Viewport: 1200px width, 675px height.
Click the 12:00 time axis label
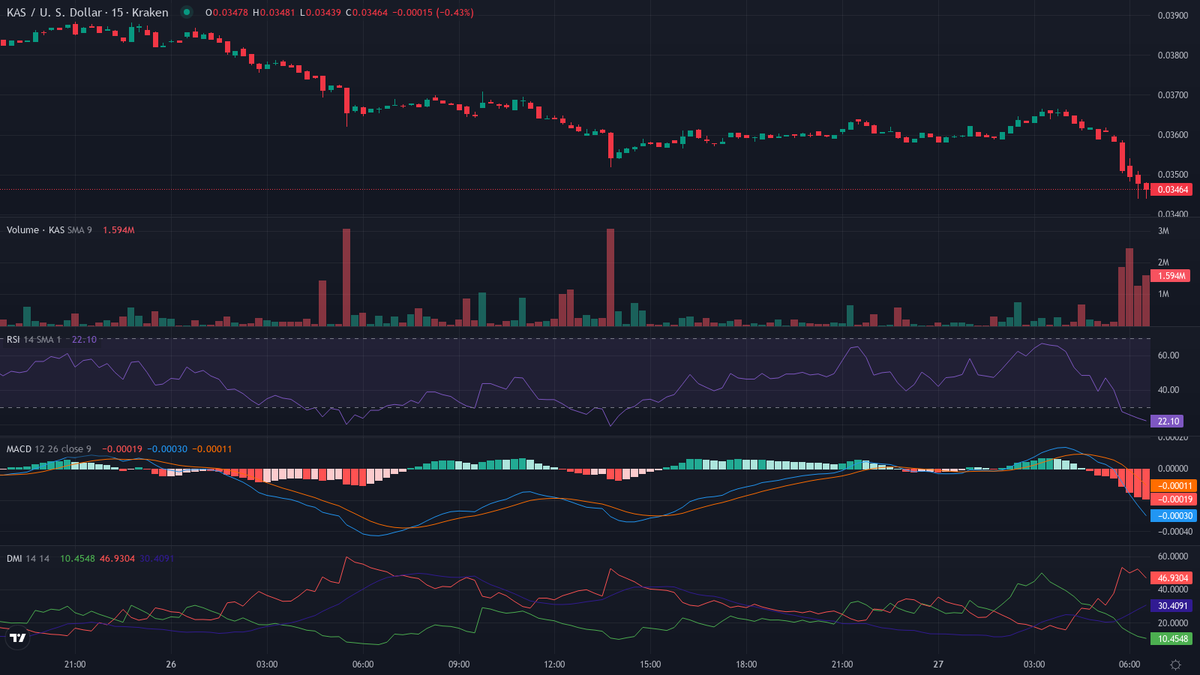point(555,664)
